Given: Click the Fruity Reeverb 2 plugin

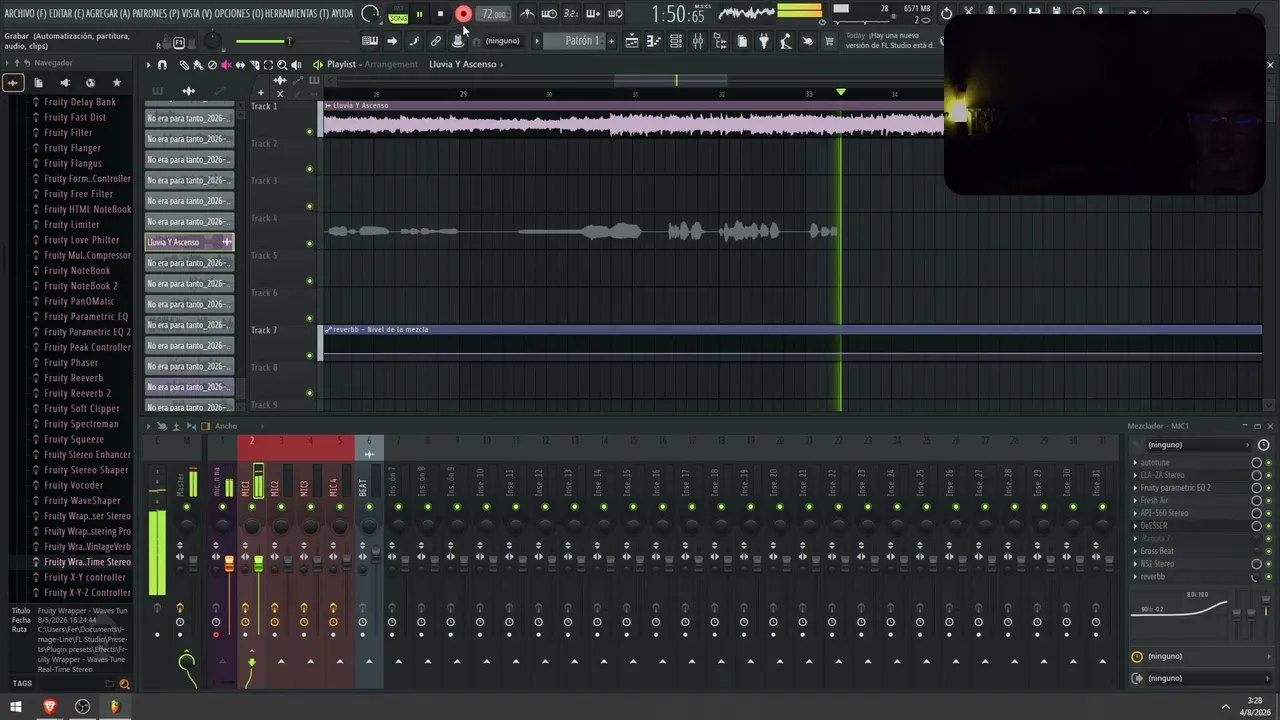Looking at the screenshot, I should click(78, 393).
